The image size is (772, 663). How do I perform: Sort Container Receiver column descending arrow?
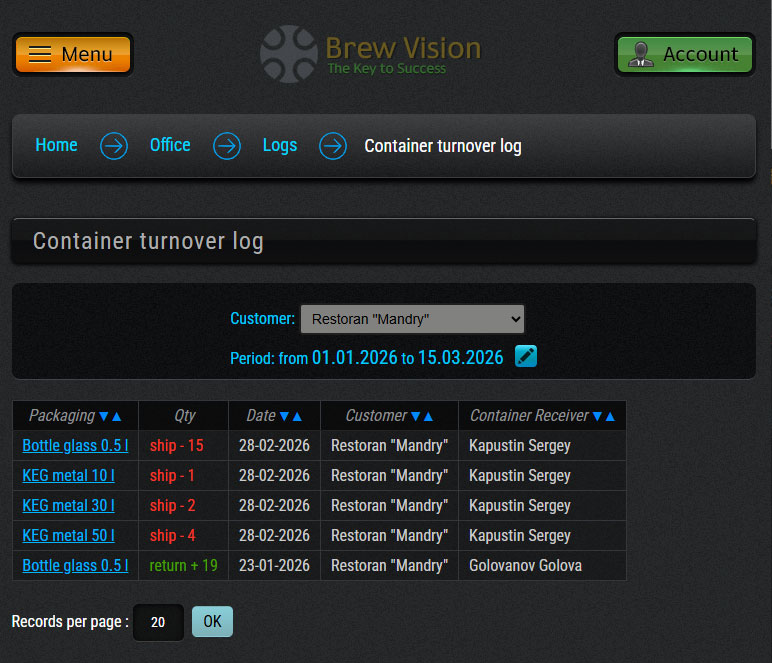pyautogui.click(x=597, y=416)
